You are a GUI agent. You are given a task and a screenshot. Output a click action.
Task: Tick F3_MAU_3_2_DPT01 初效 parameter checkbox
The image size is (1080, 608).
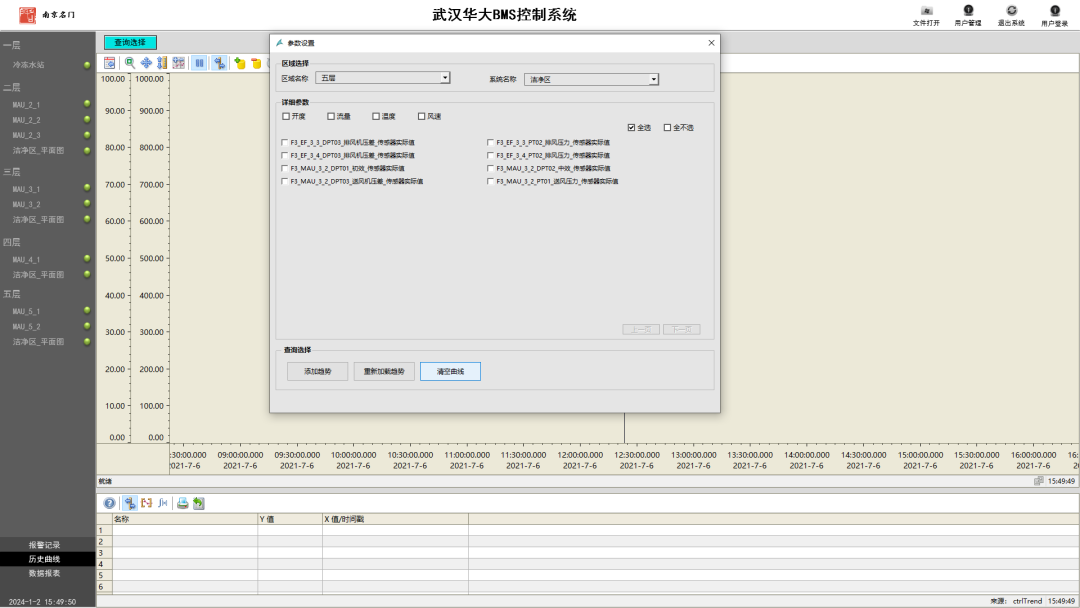click(284, 169)
